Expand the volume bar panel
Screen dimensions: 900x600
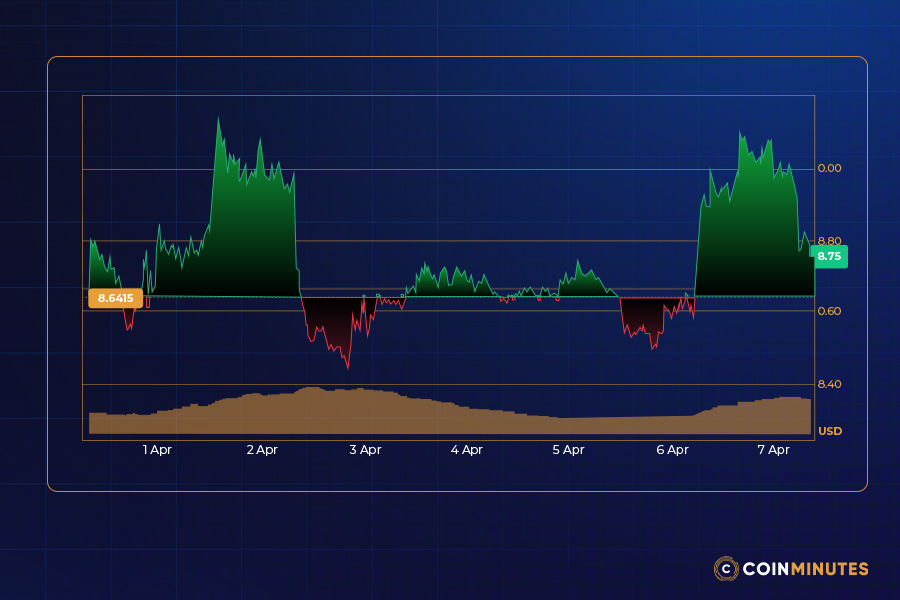point(450,410)
